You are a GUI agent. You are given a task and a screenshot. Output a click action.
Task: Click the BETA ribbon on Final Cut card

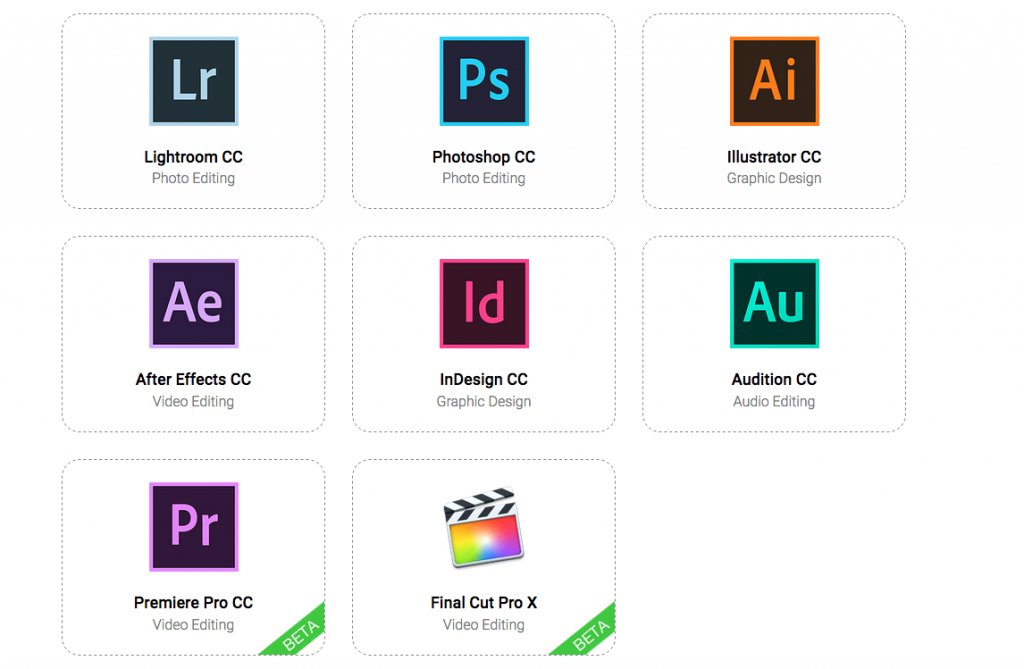click(592, 634)
